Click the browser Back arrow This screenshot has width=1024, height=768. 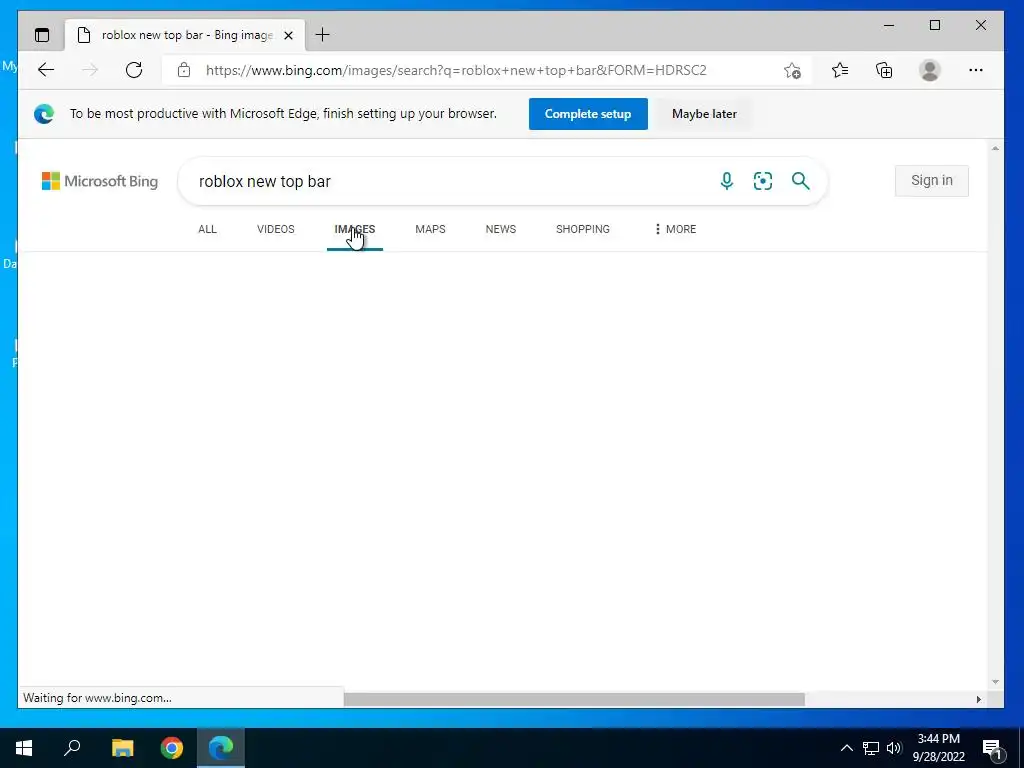coord(46,70)
